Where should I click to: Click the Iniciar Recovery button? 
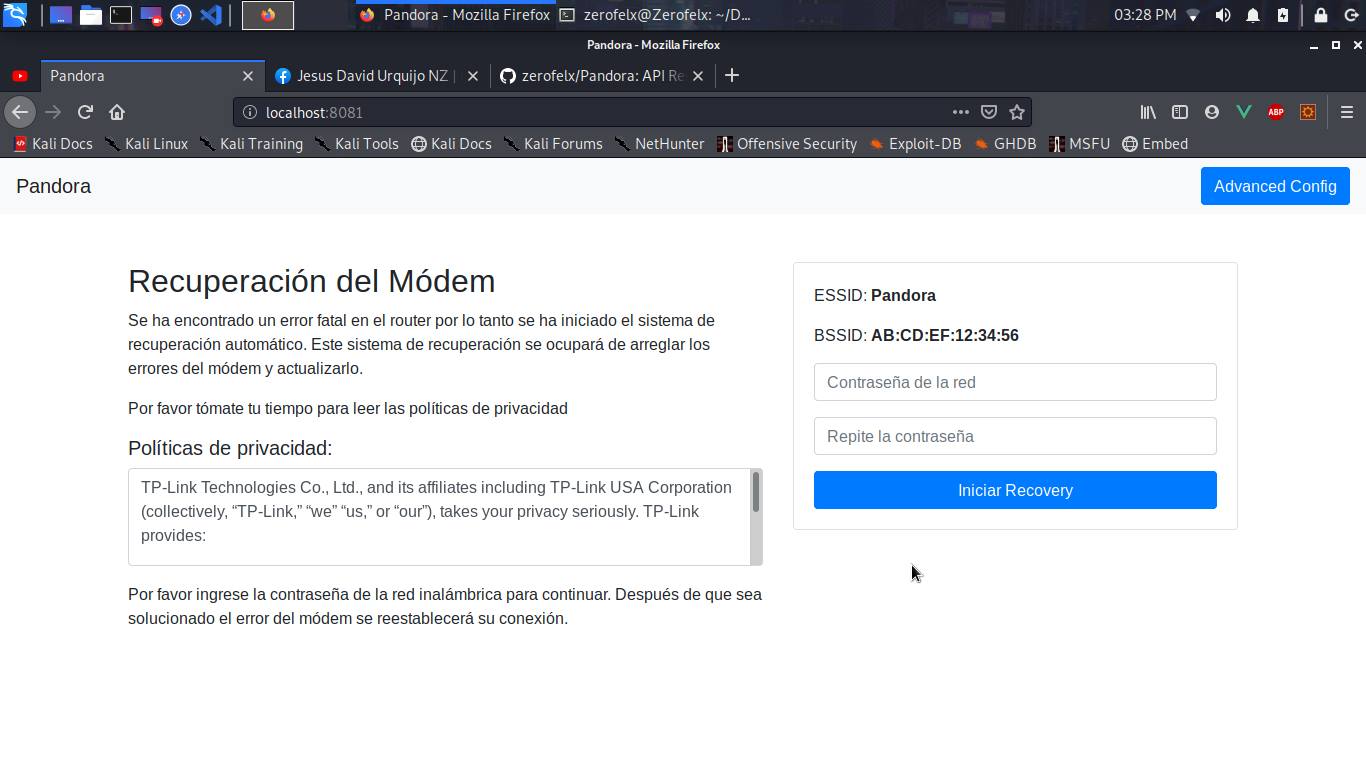point(1015,490)
